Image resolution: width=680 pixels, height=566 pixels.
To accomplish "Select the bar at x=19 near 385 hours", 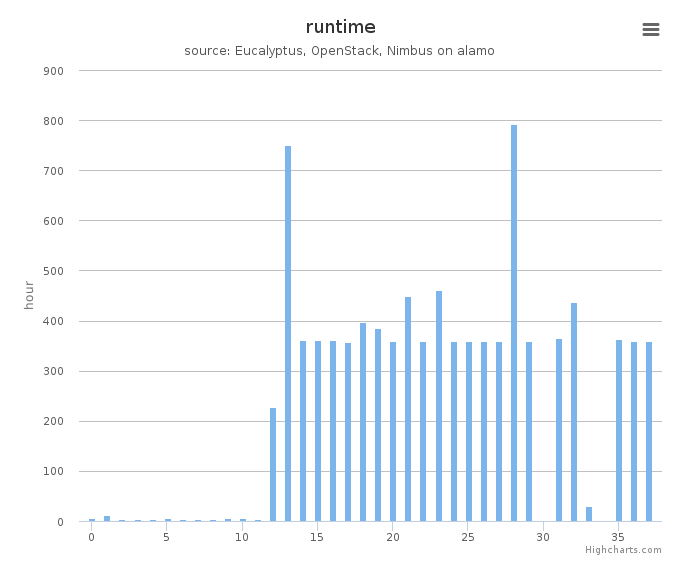I will 378,425.
